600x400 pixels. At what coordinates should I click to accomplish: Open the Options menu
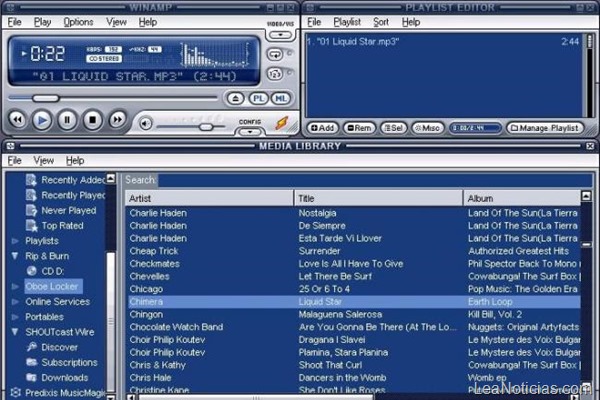(78, 22)
